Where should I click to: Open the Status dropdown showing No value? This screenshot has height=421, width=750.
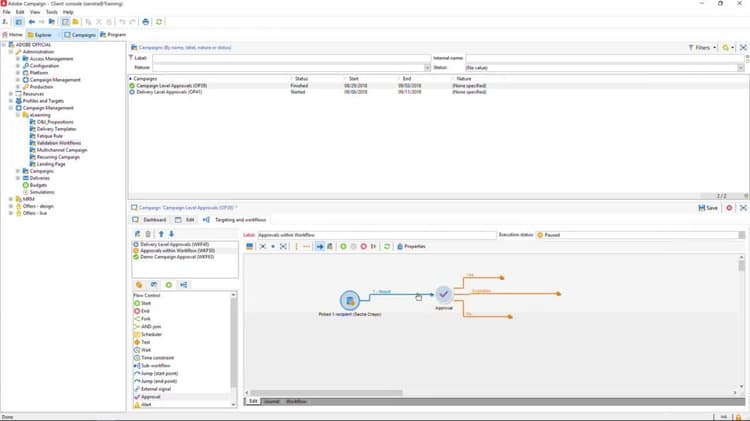pos(740,68)
